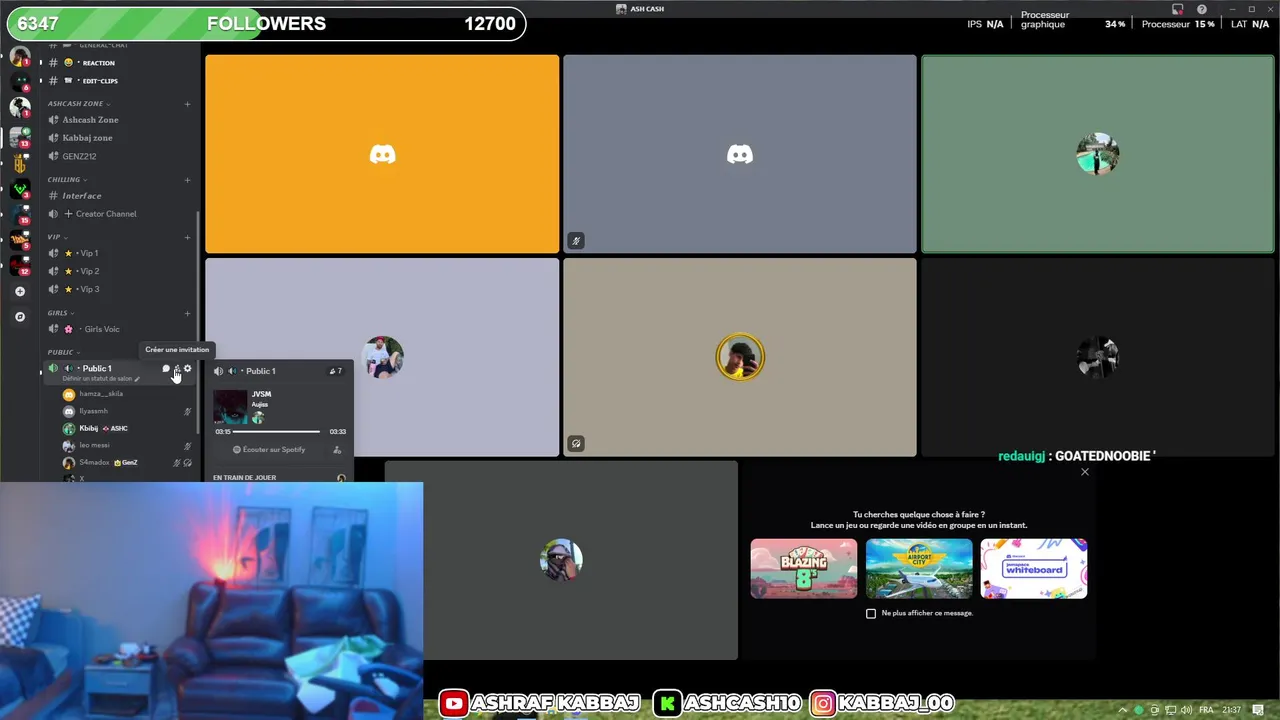Click the screen capture icon near help

1177,9
